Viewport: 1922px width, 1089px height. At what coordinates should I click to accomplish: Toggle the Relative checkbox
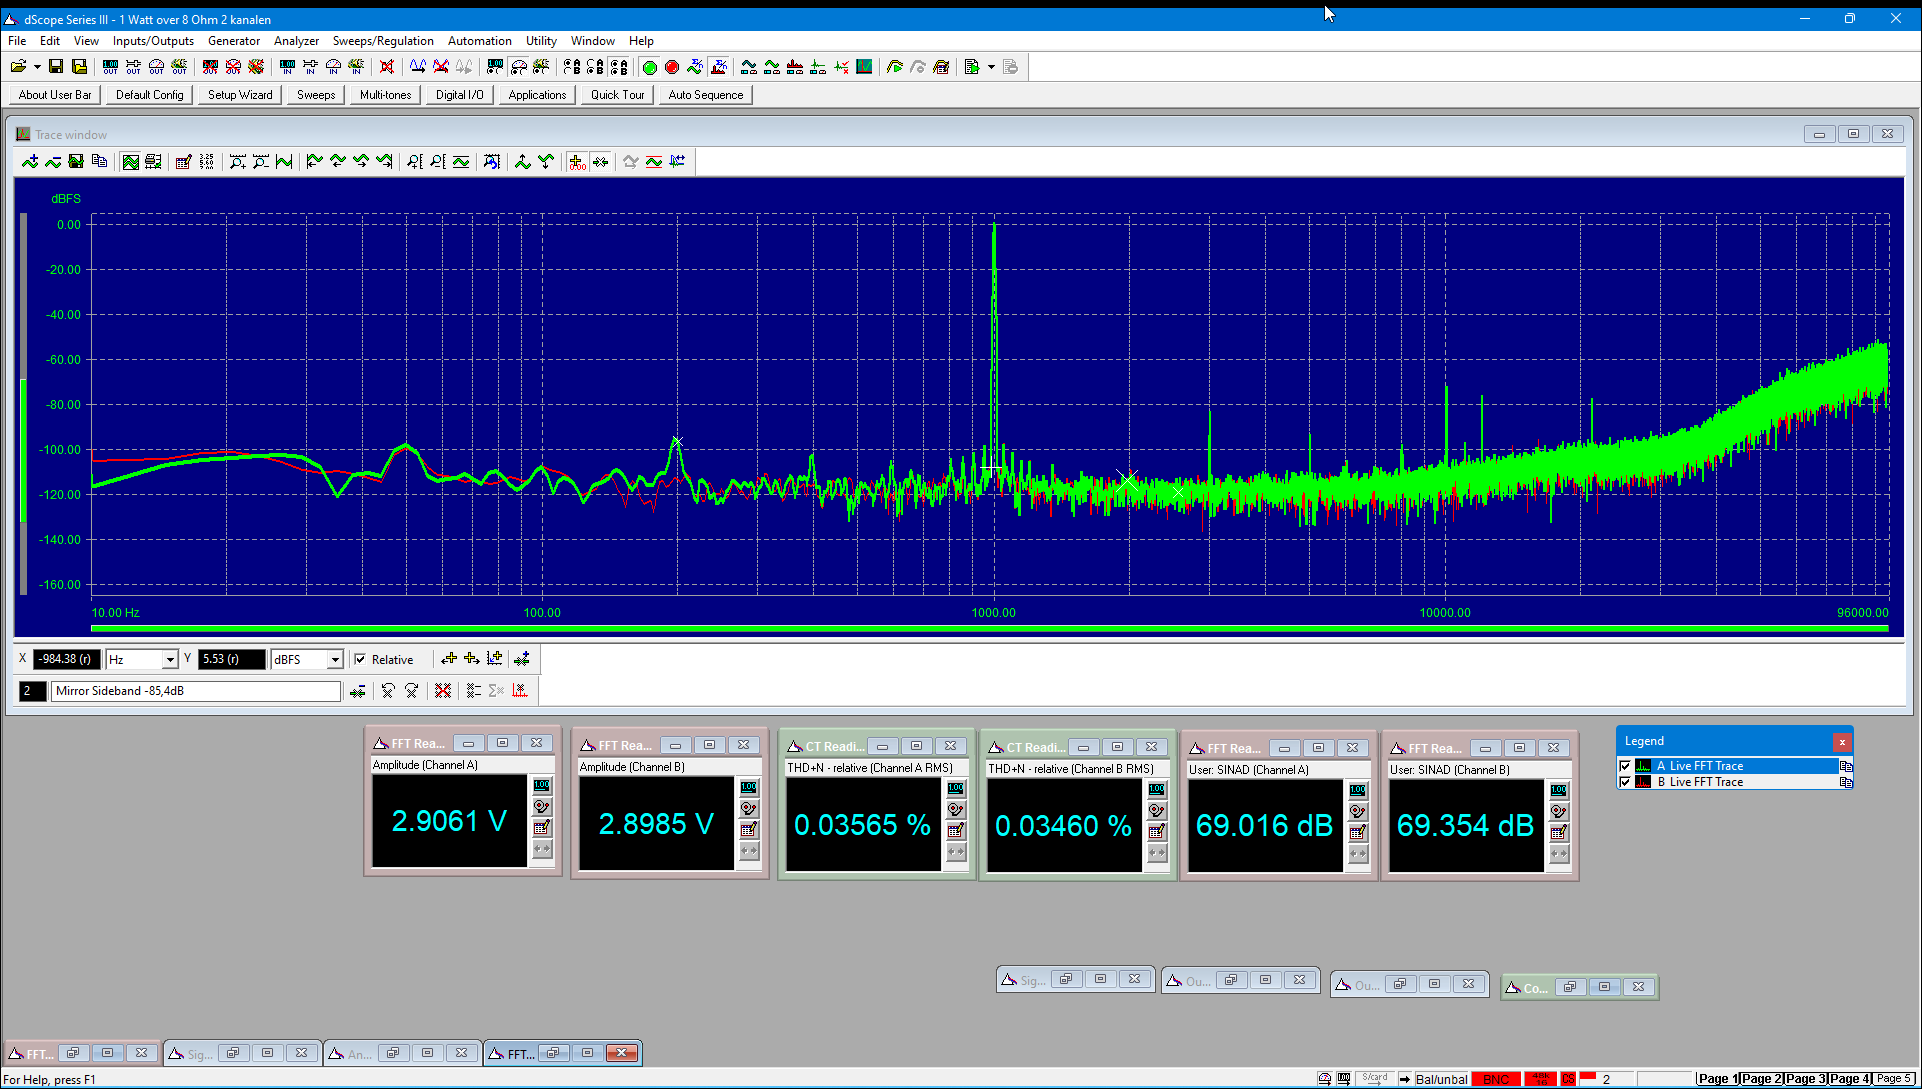pos(360,659)
